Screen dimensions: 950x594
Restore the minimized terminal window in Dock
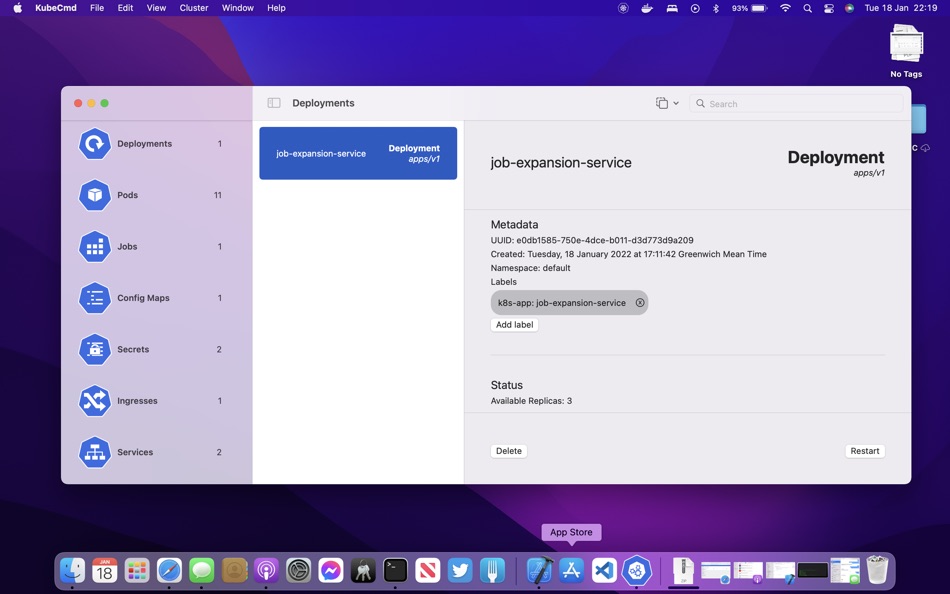[x=812, y=570]
